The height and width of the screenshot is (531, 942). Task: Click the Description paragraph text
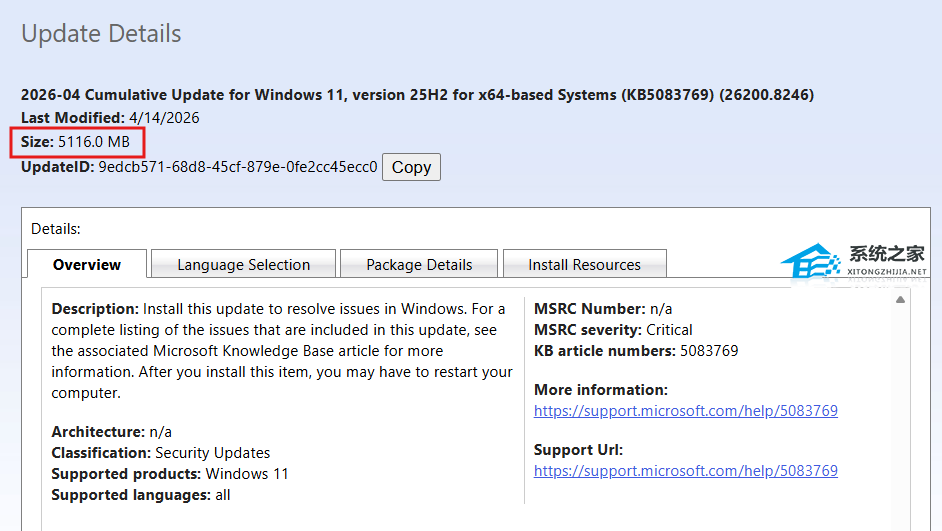[282, 351]
